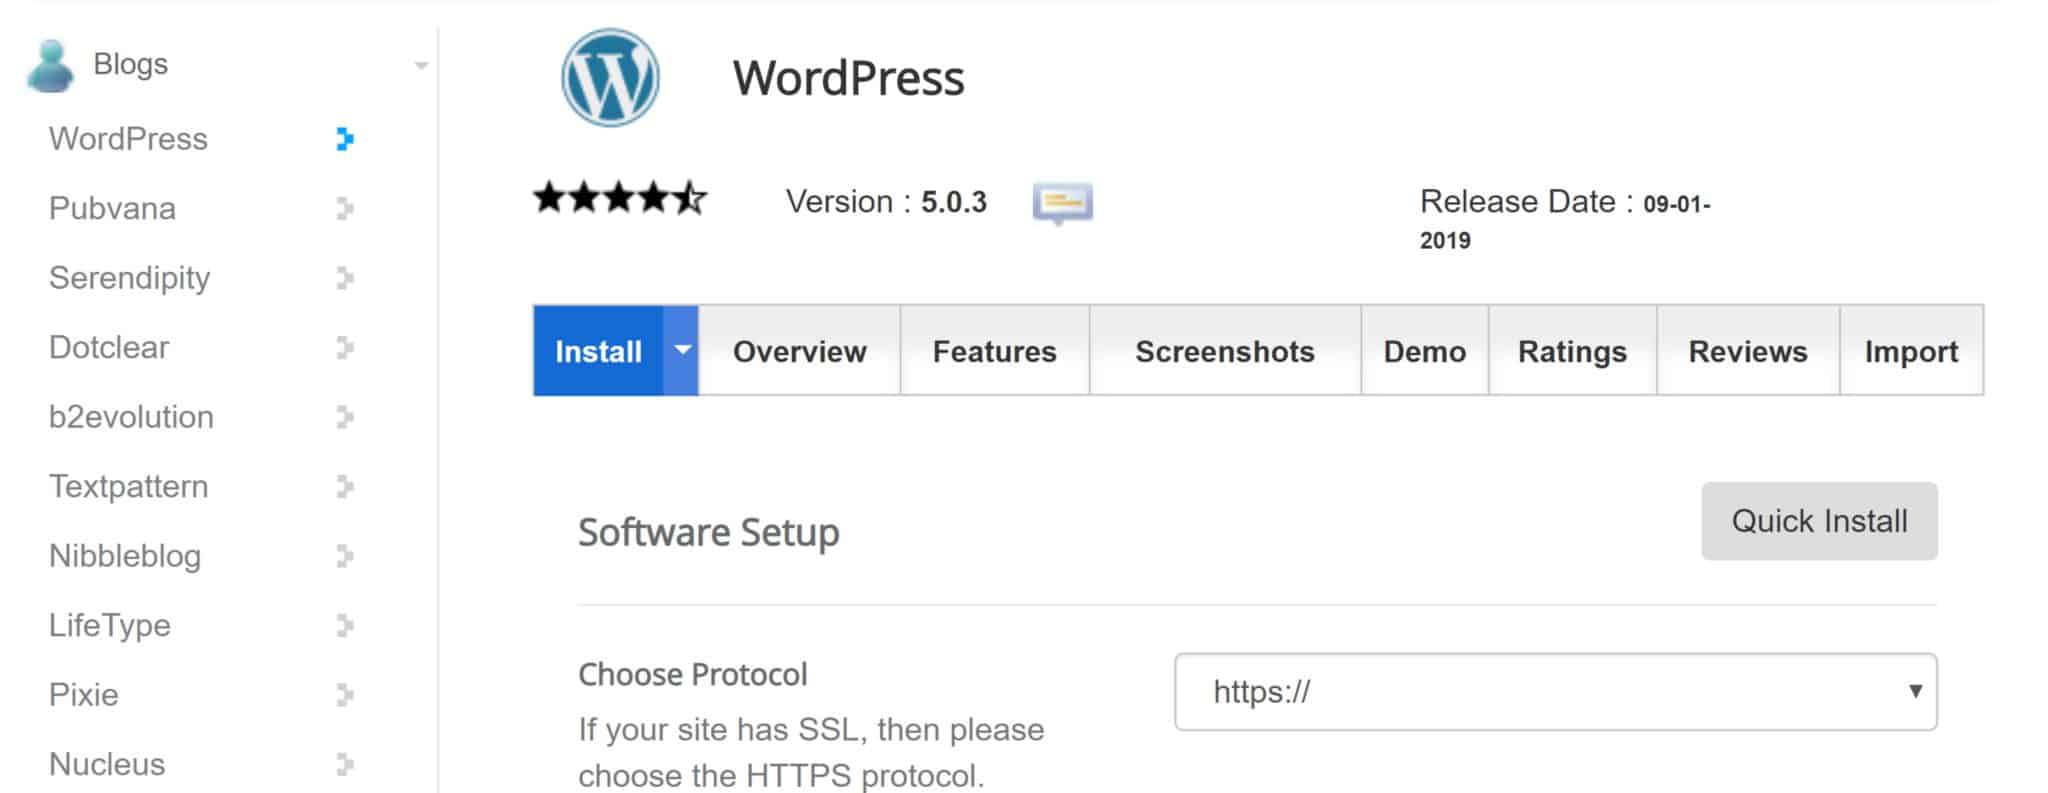Open the Choose Protocol https:// dropdown
Image resolution: width=2048 pixels, height=793 pixels.
(1555, 692)
